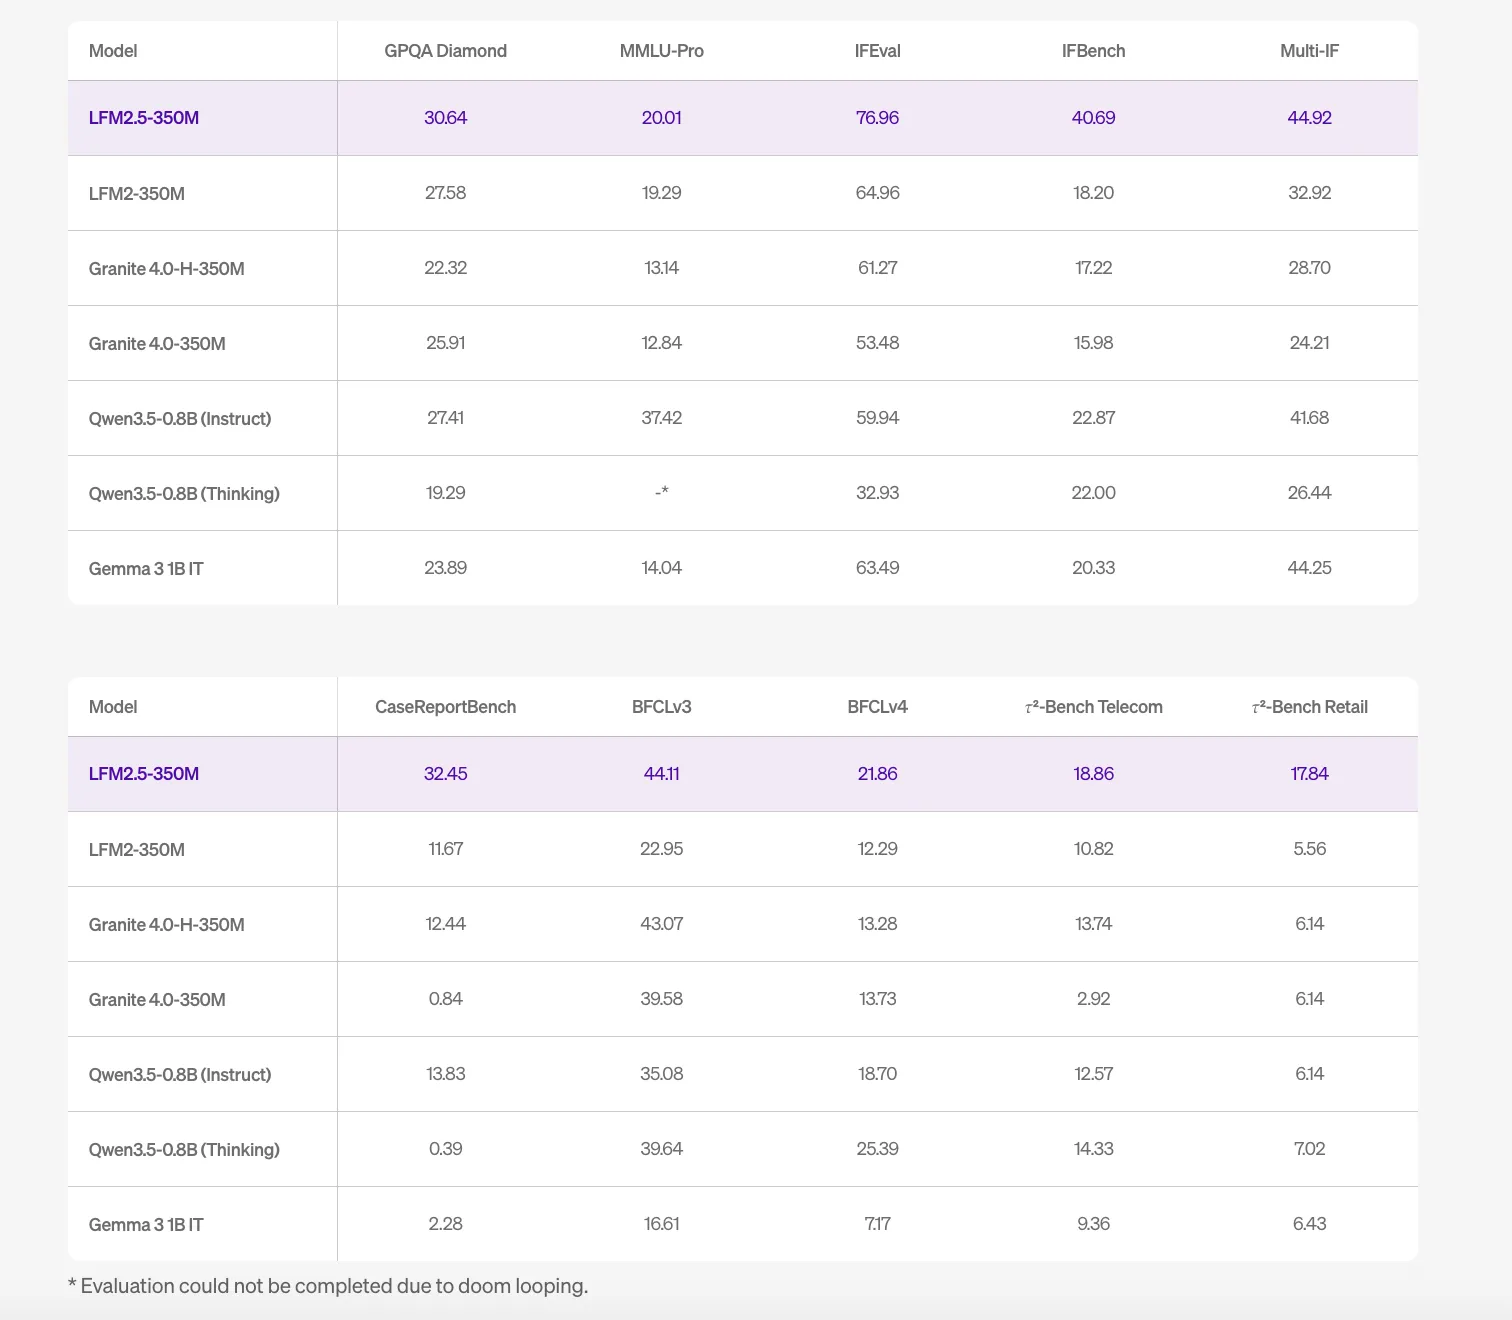The width and height of the screenshot is (1512, 1320).
Task: Click the GPQA Diamond column header
Action: coord(445,51)
